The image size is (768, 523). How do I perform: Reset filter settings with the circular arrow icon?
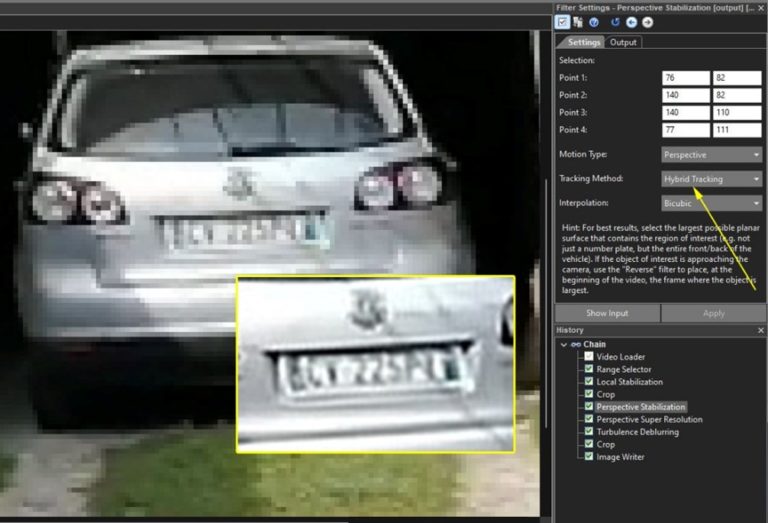[x=615, y=22]
